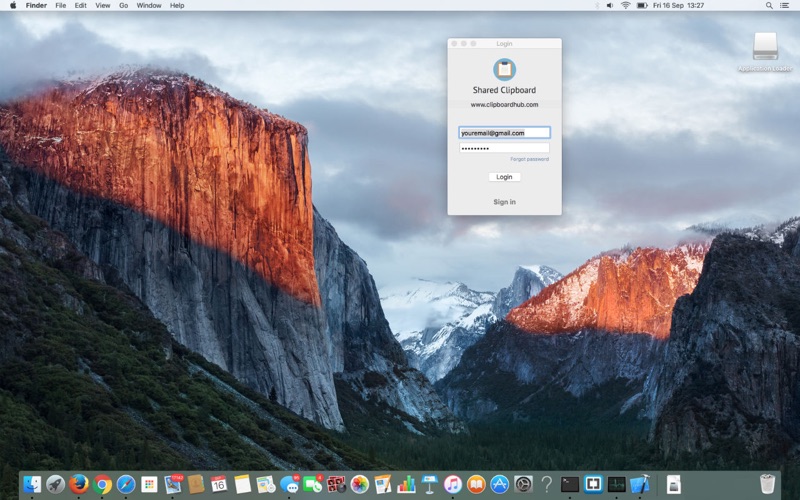The image size is (800, 500).
Task: Click the Bluetooth menu bar icon
Action: coord(596,6)
